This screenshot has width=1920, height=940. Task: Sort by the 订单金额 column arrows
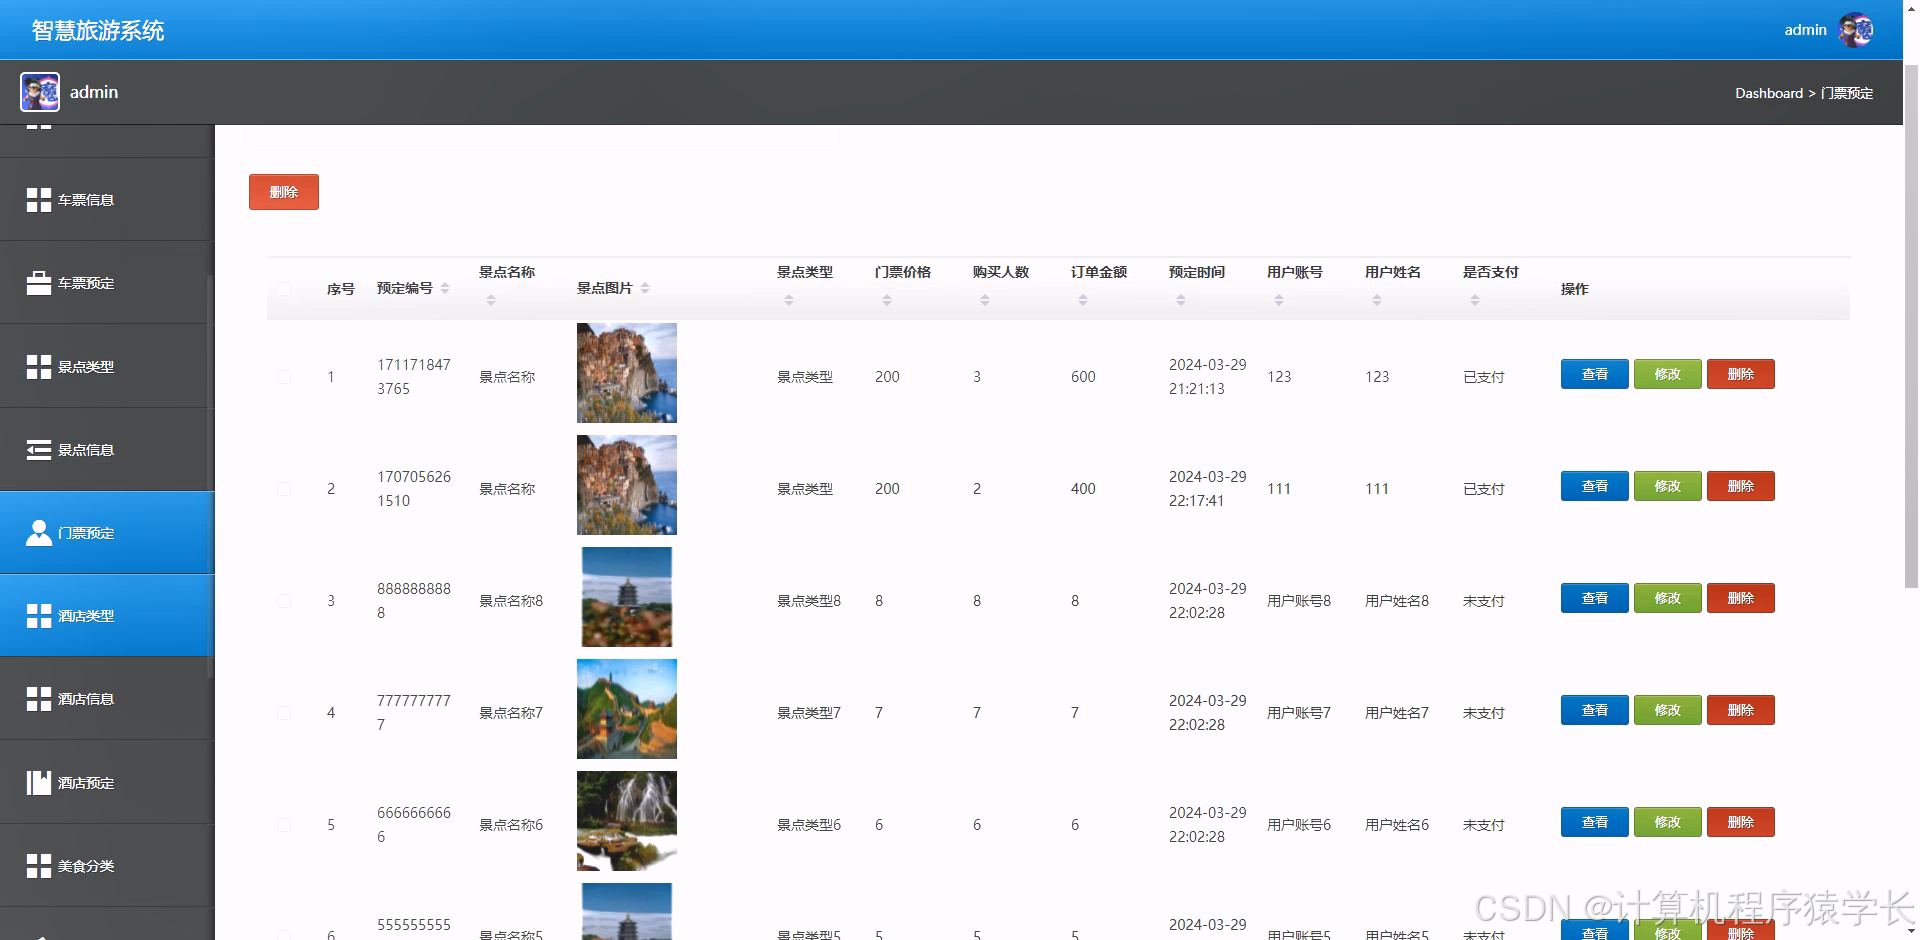(x=1083, y=300)
